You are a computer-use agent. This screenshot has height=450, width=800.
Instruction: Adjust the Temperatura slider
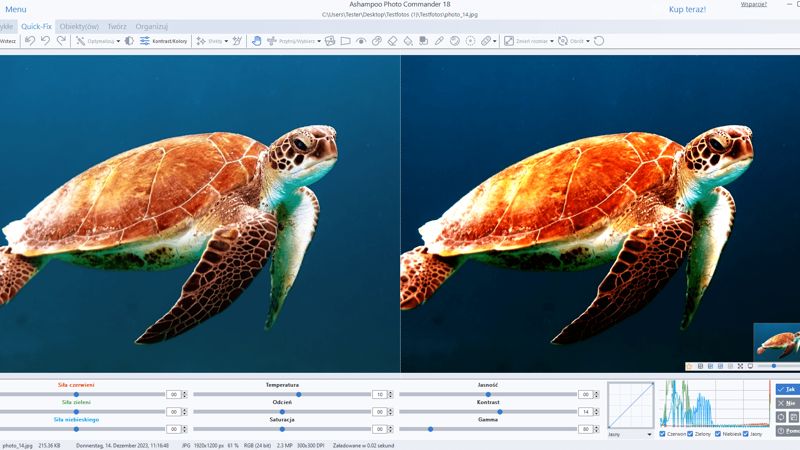point(282,394)
